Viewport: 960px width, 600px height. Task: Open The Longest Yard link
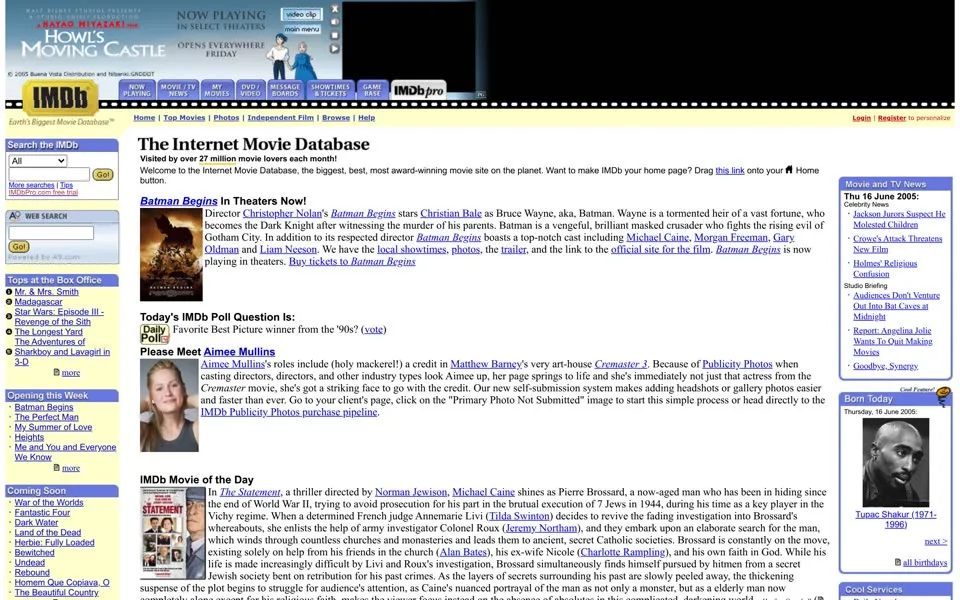click(x=48, y=332)
